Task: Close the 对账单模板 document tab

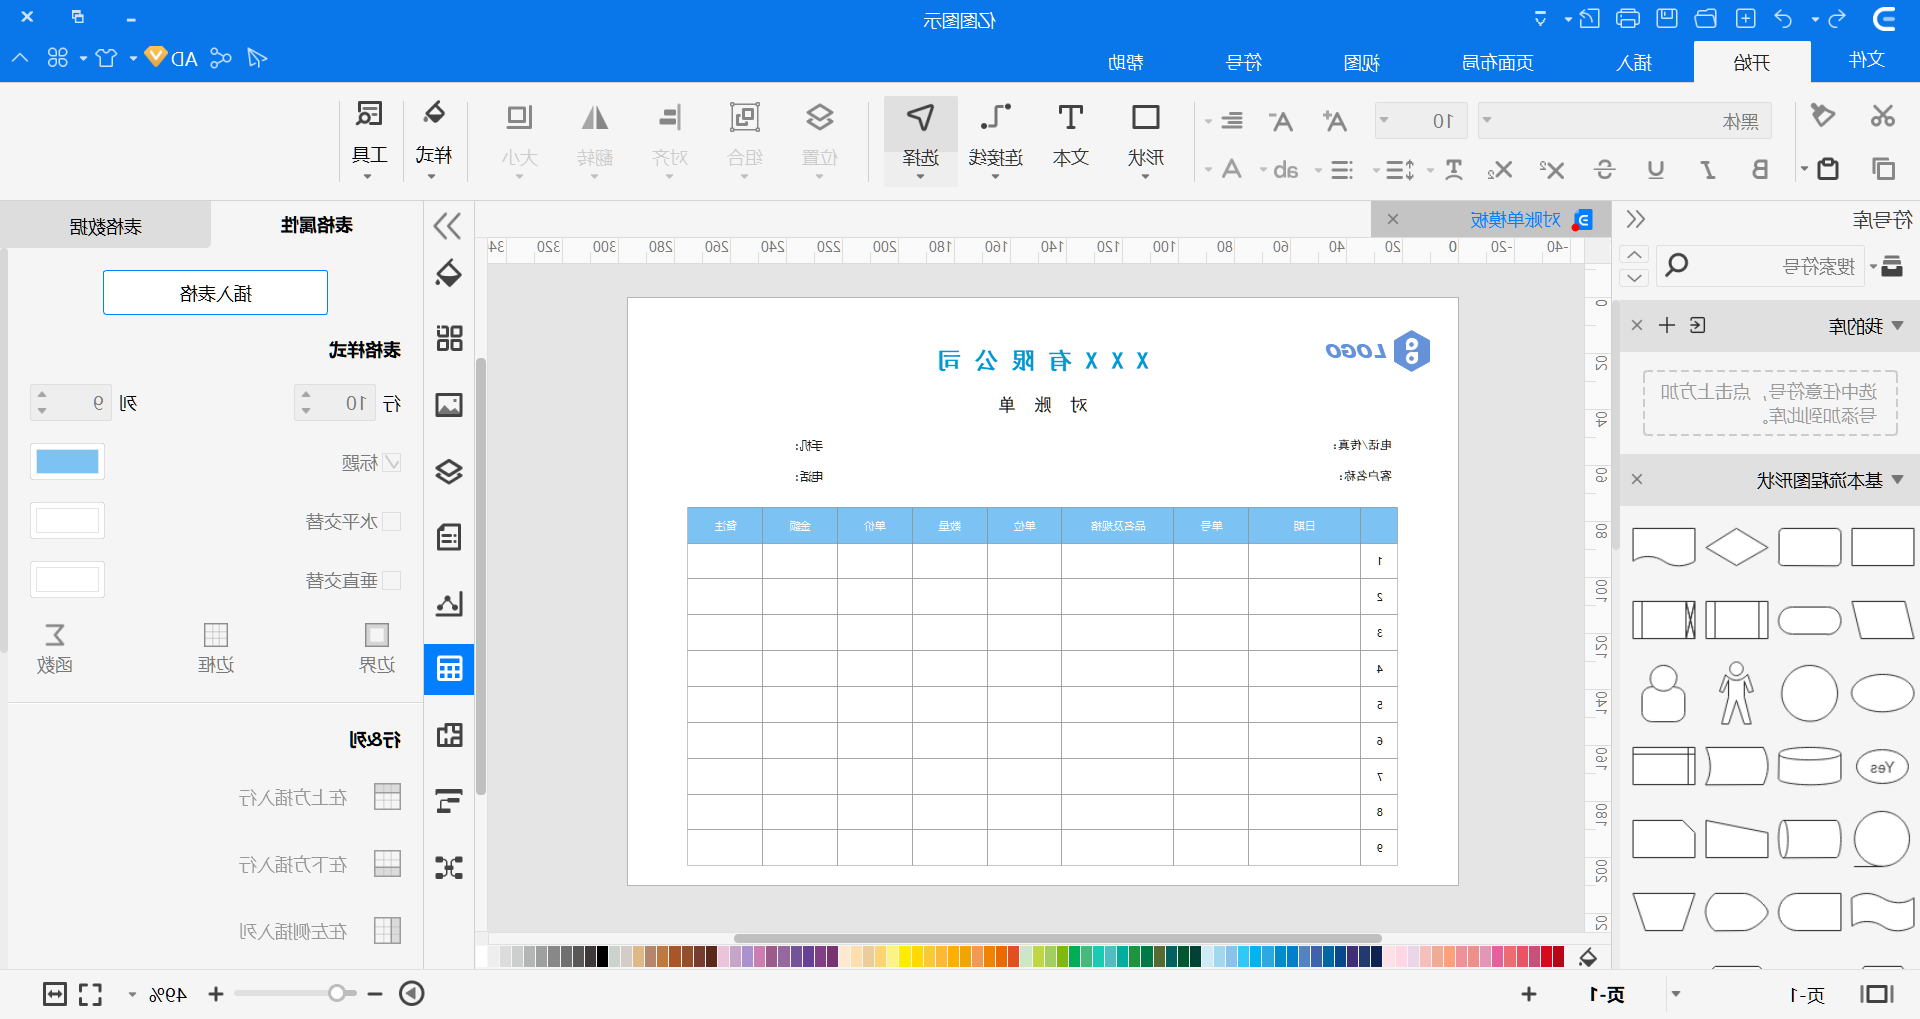Action: [x=1393, y=219]
